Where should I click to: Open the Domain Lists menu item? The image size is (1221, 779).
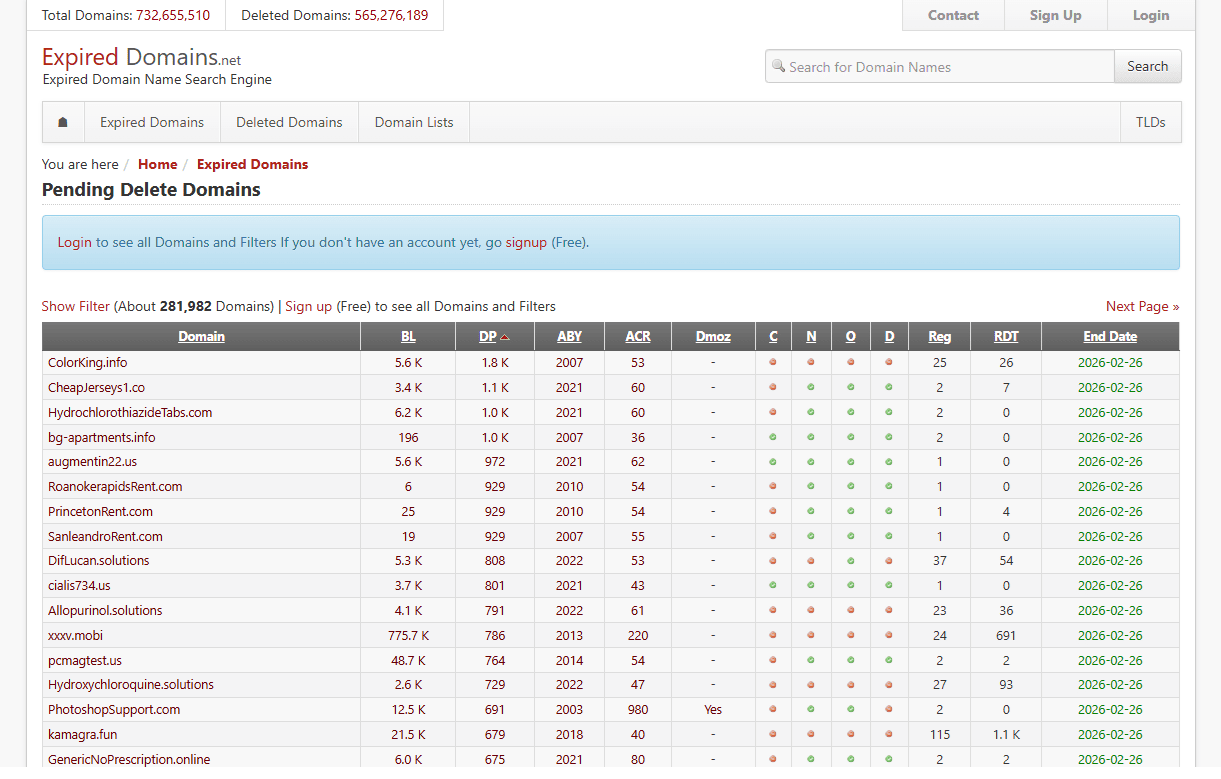coord(414,122)
